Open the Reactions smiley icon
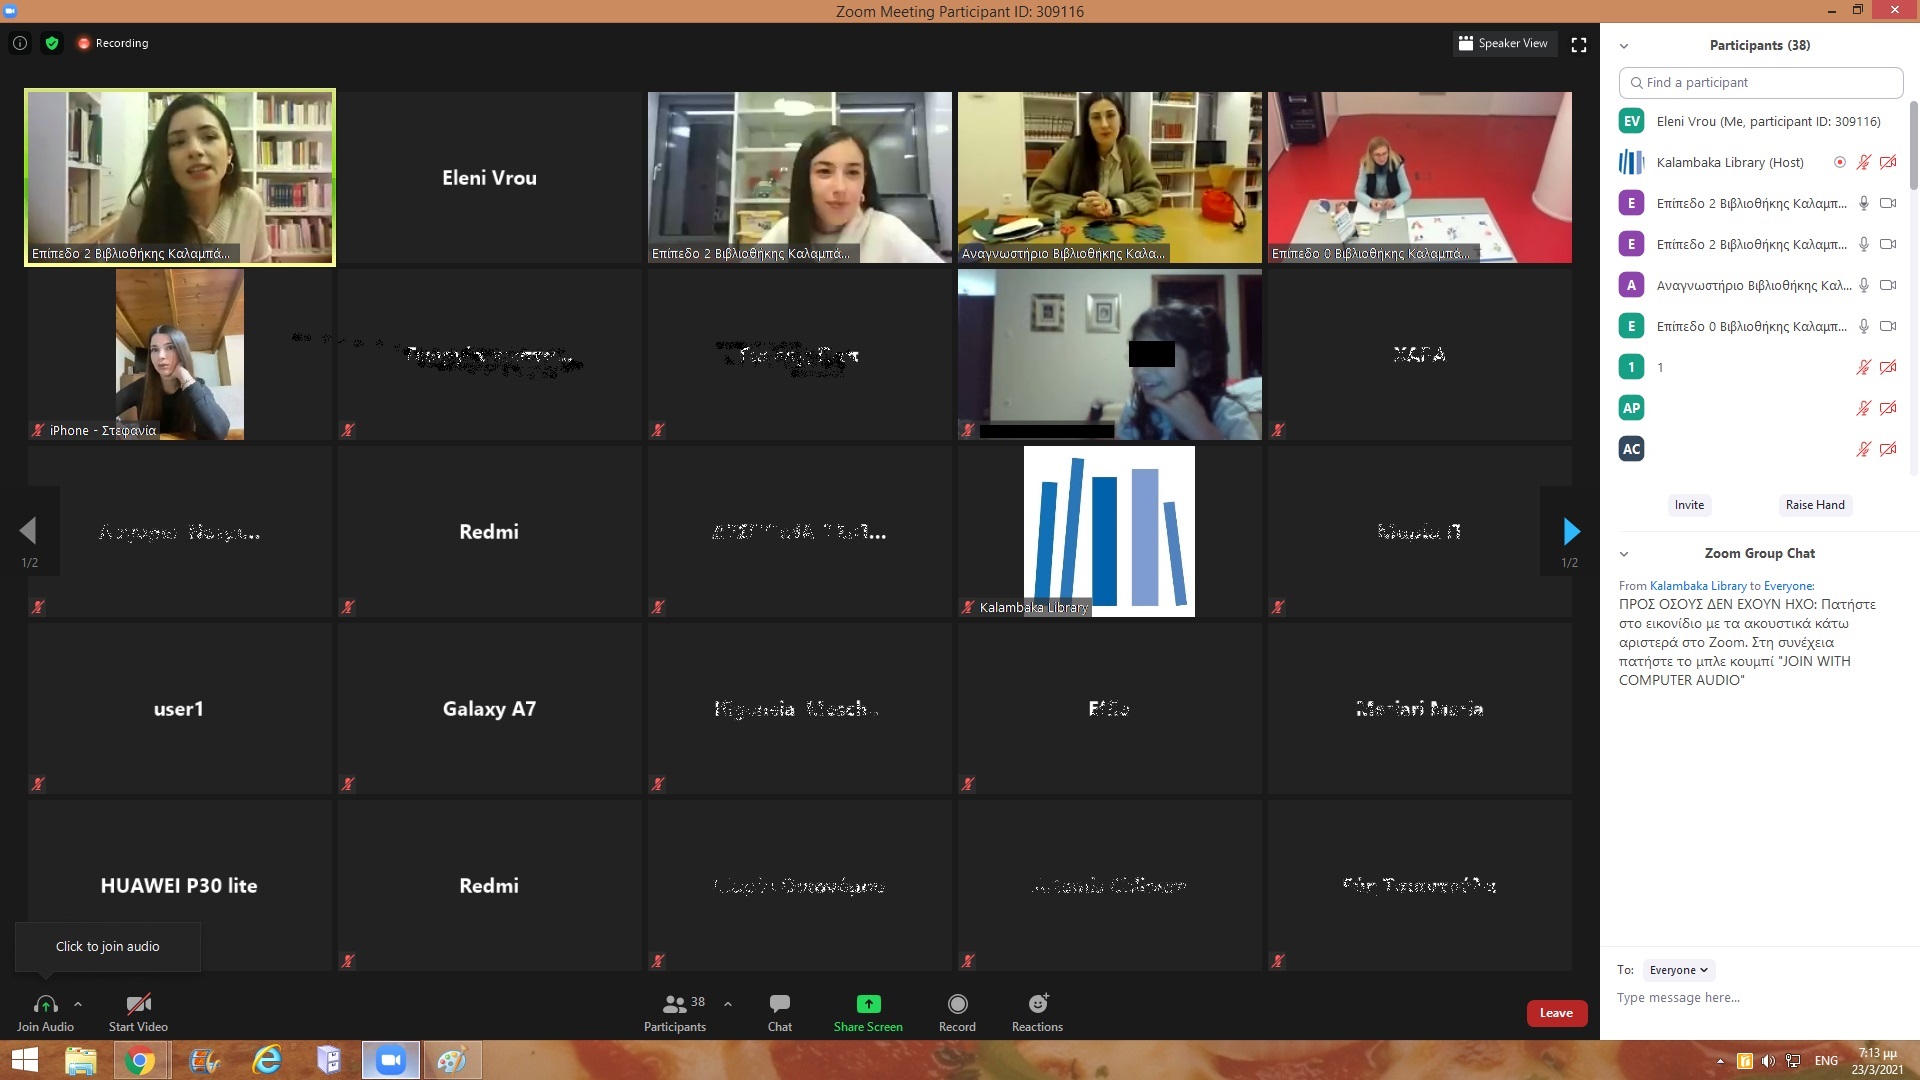1920x1080 pixels. coord(1038,1004)
